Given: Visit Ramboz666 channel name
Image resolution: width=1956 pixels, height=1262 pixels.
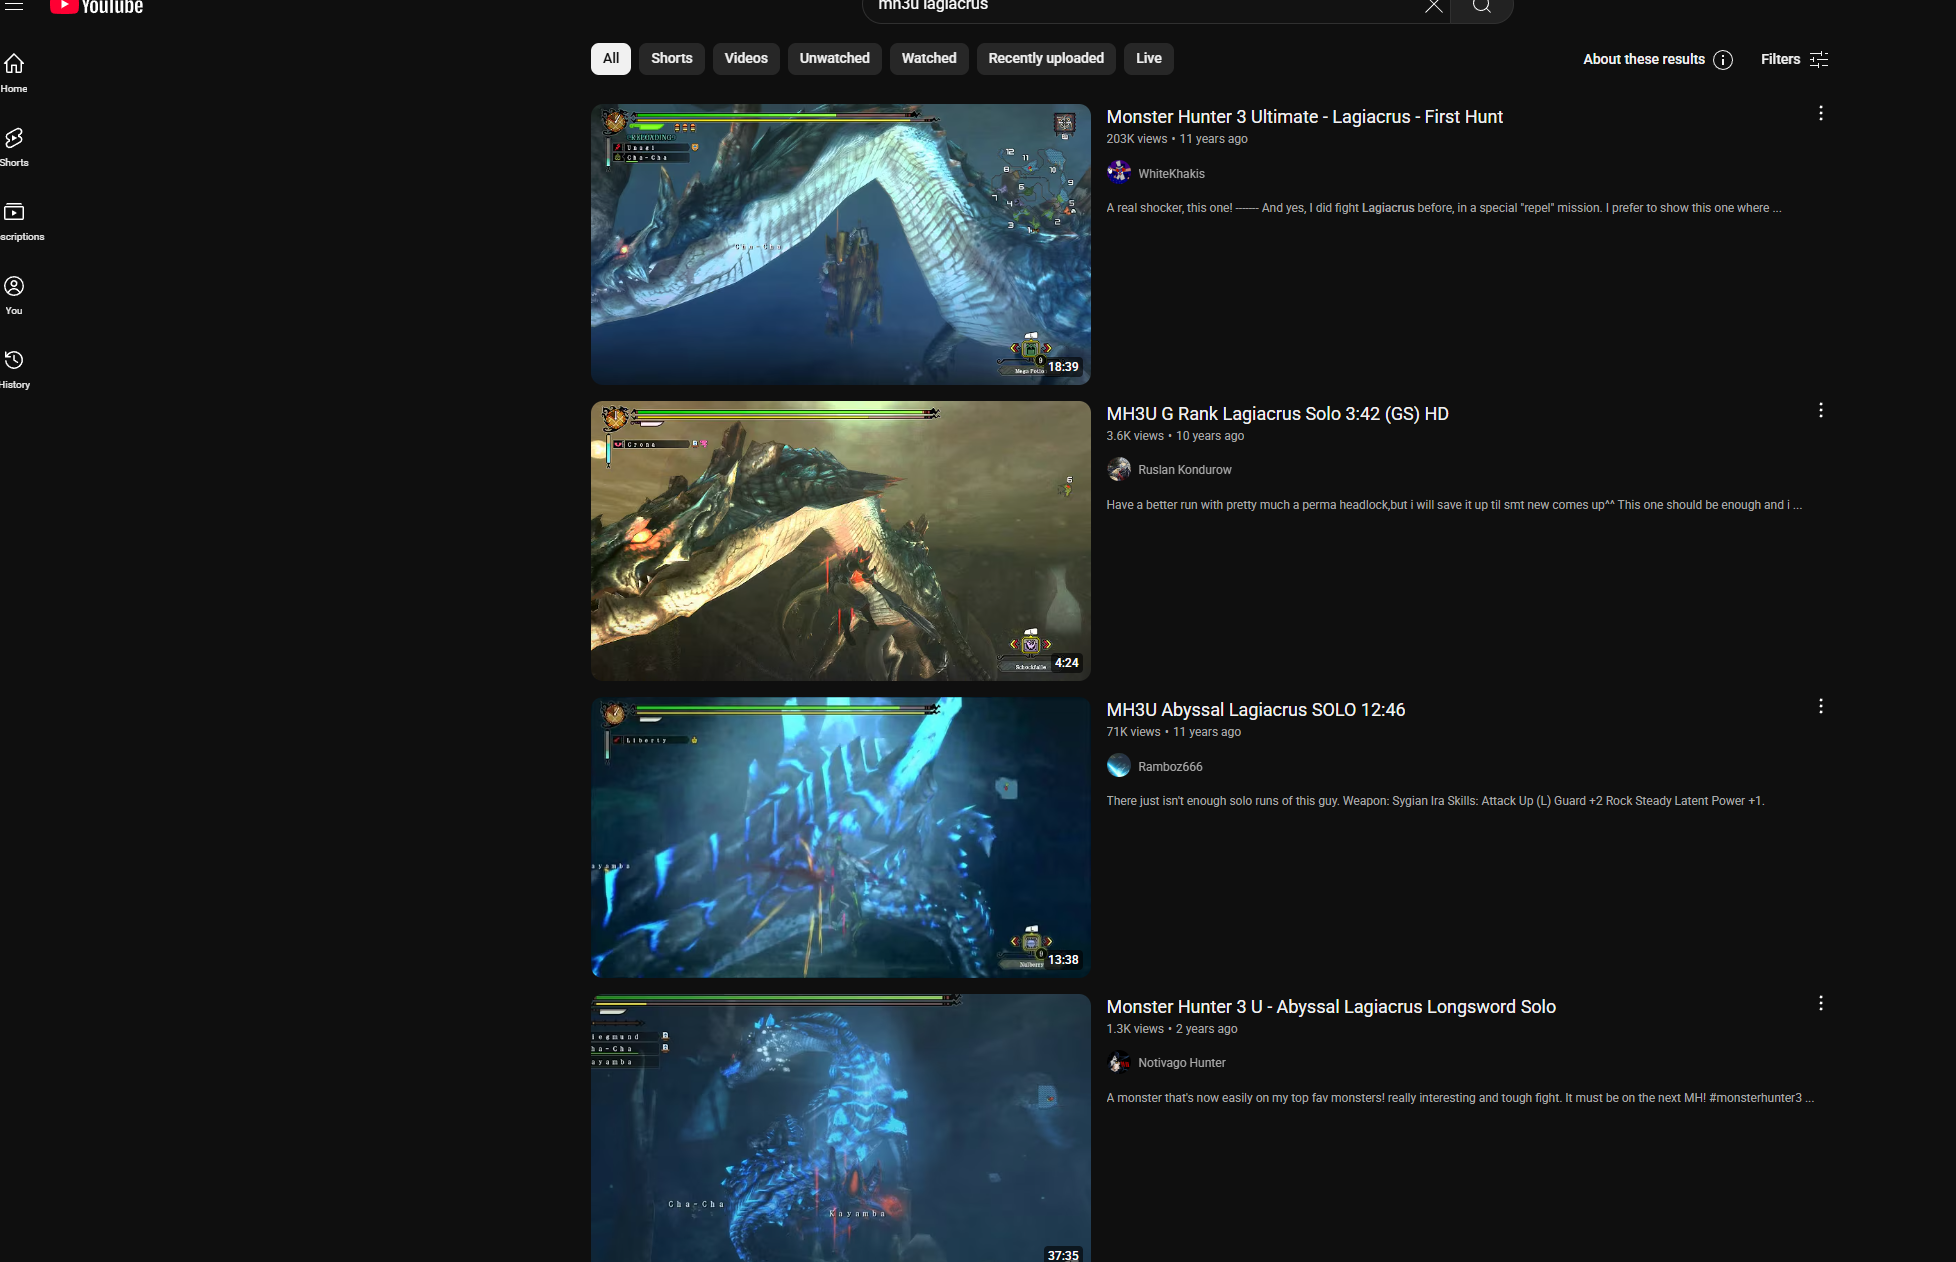Looking at the screenshot, I should [x=1170, y=767].
